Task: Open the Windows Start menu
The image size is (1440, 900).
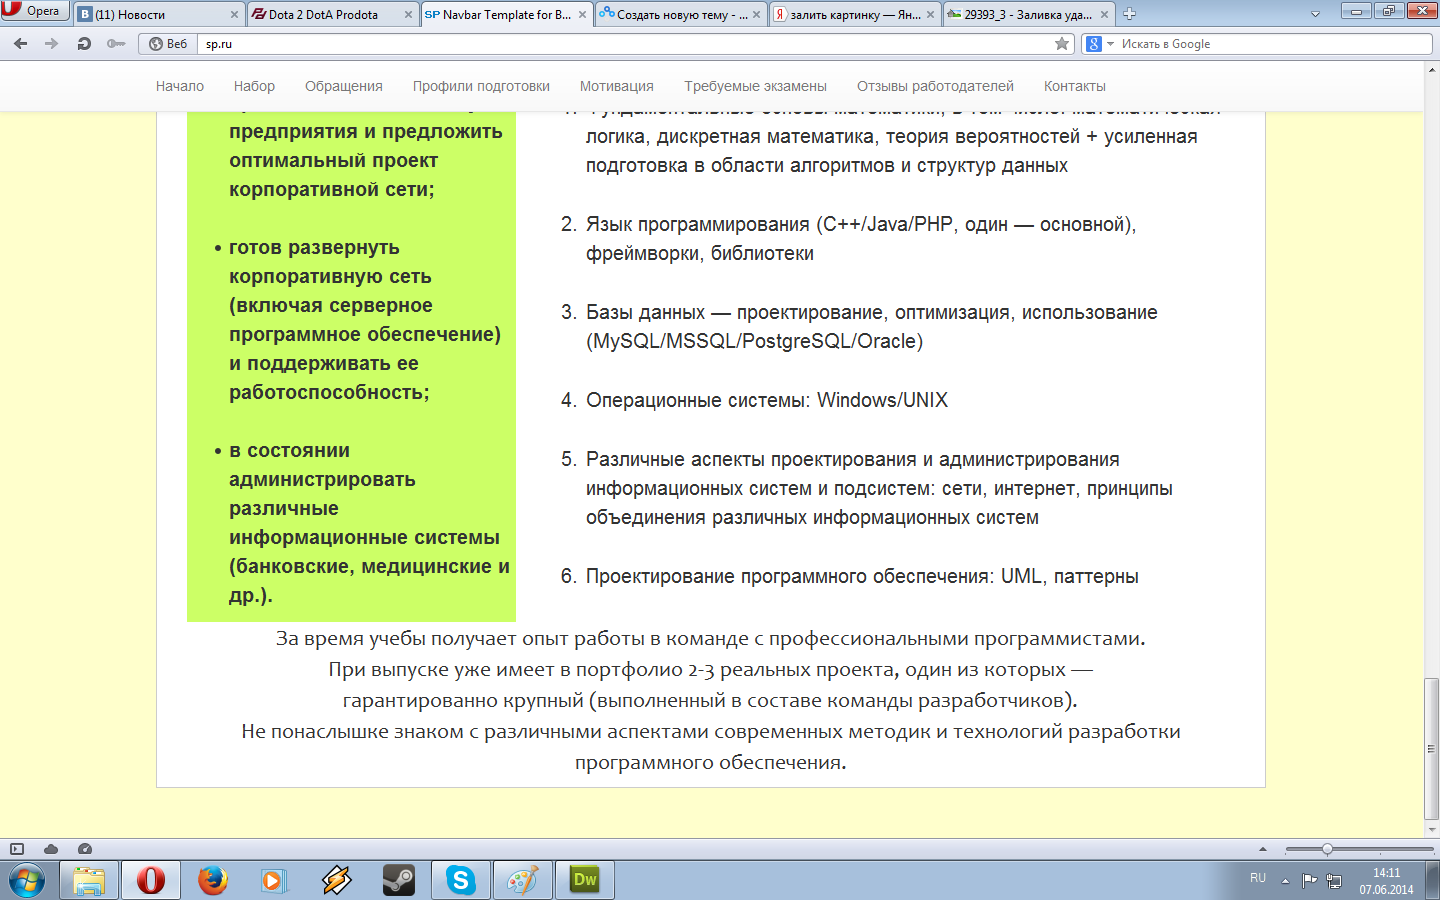Action: [27, 880]
